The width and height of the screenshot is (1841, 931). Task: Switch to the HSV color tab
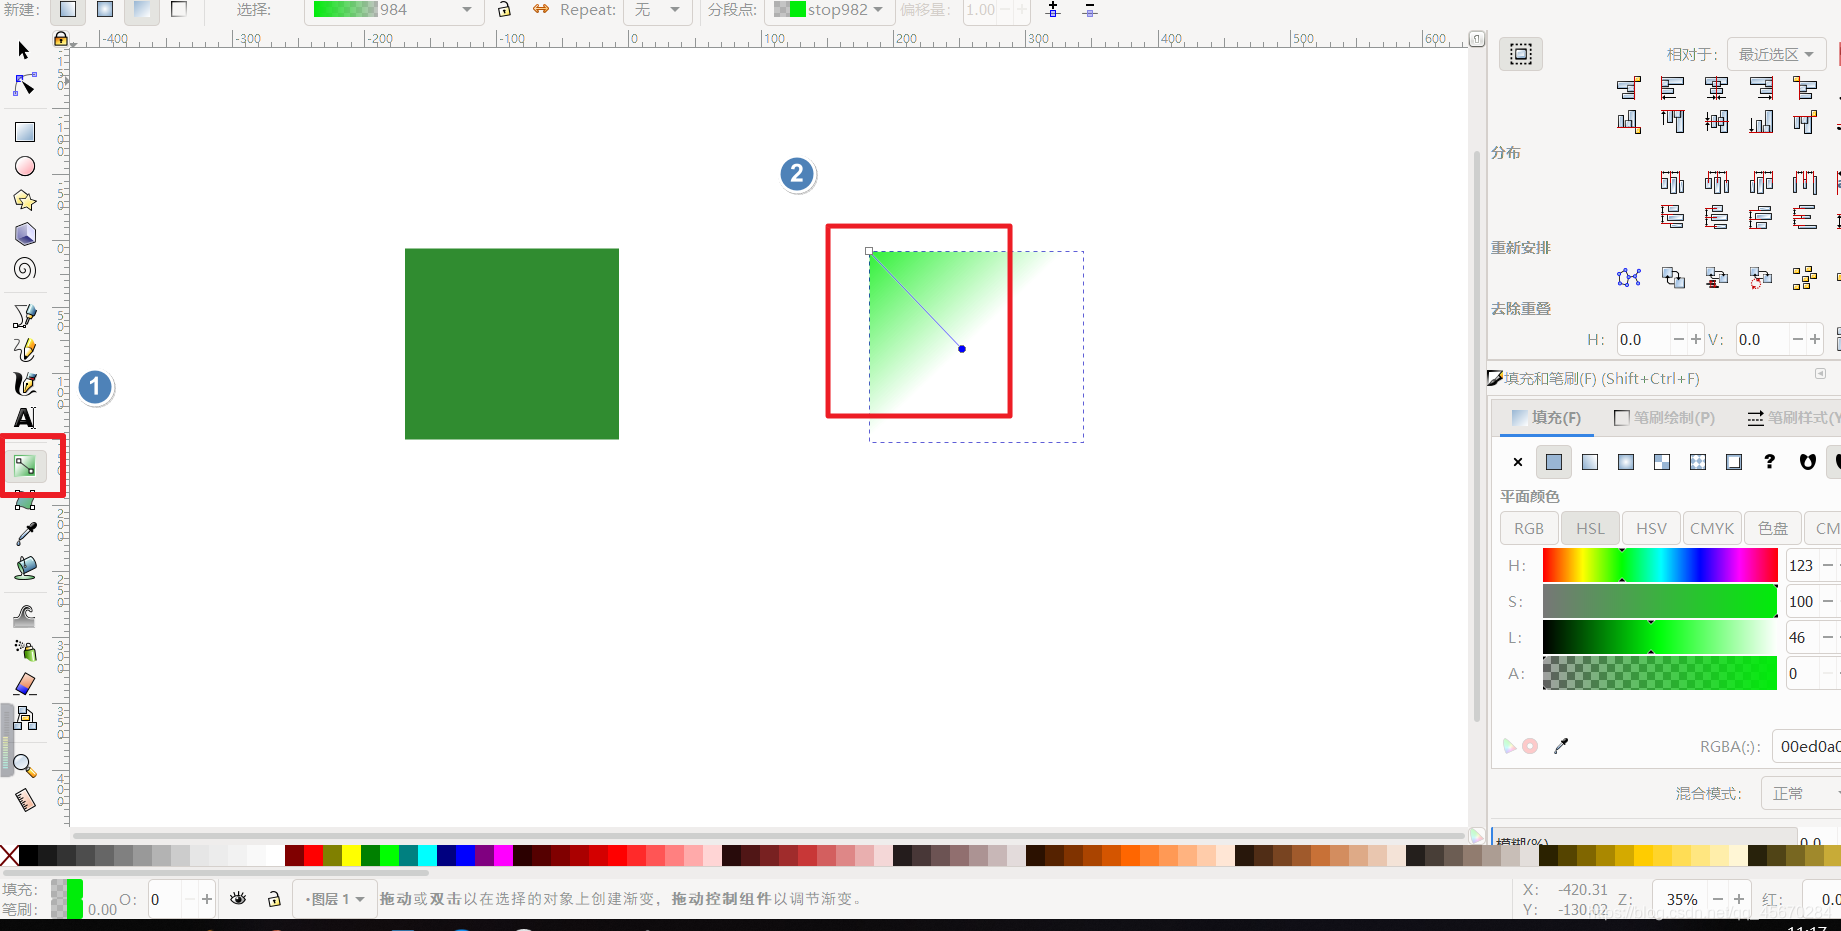tap(1651, 528)
